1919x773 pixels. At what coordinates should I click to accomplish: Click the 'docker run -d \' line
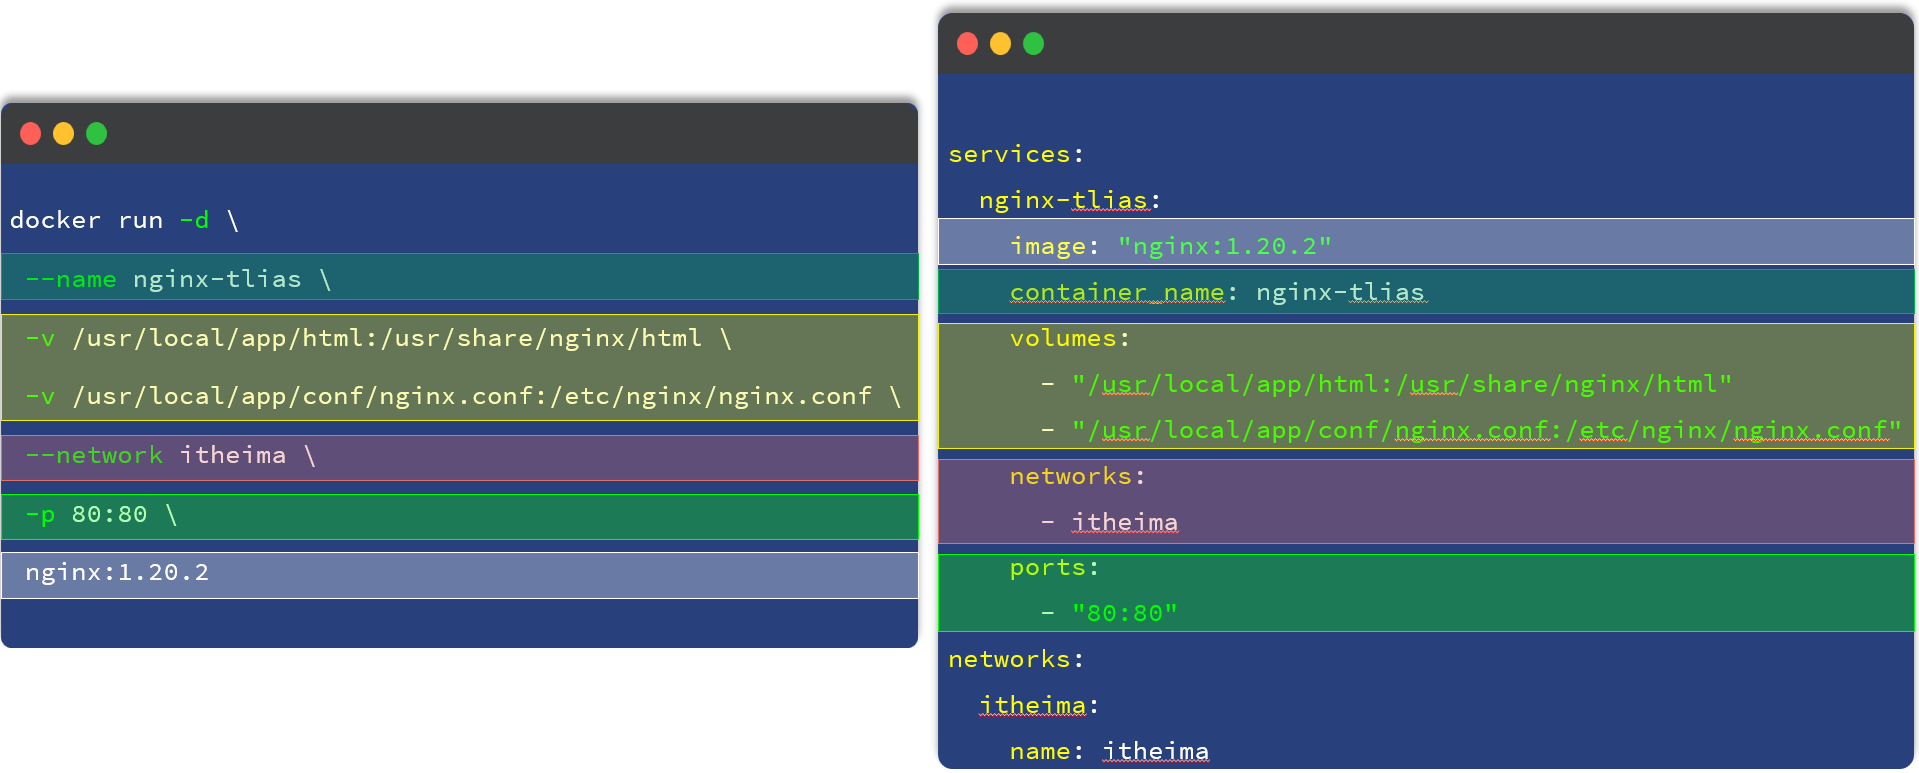point(125,220)
